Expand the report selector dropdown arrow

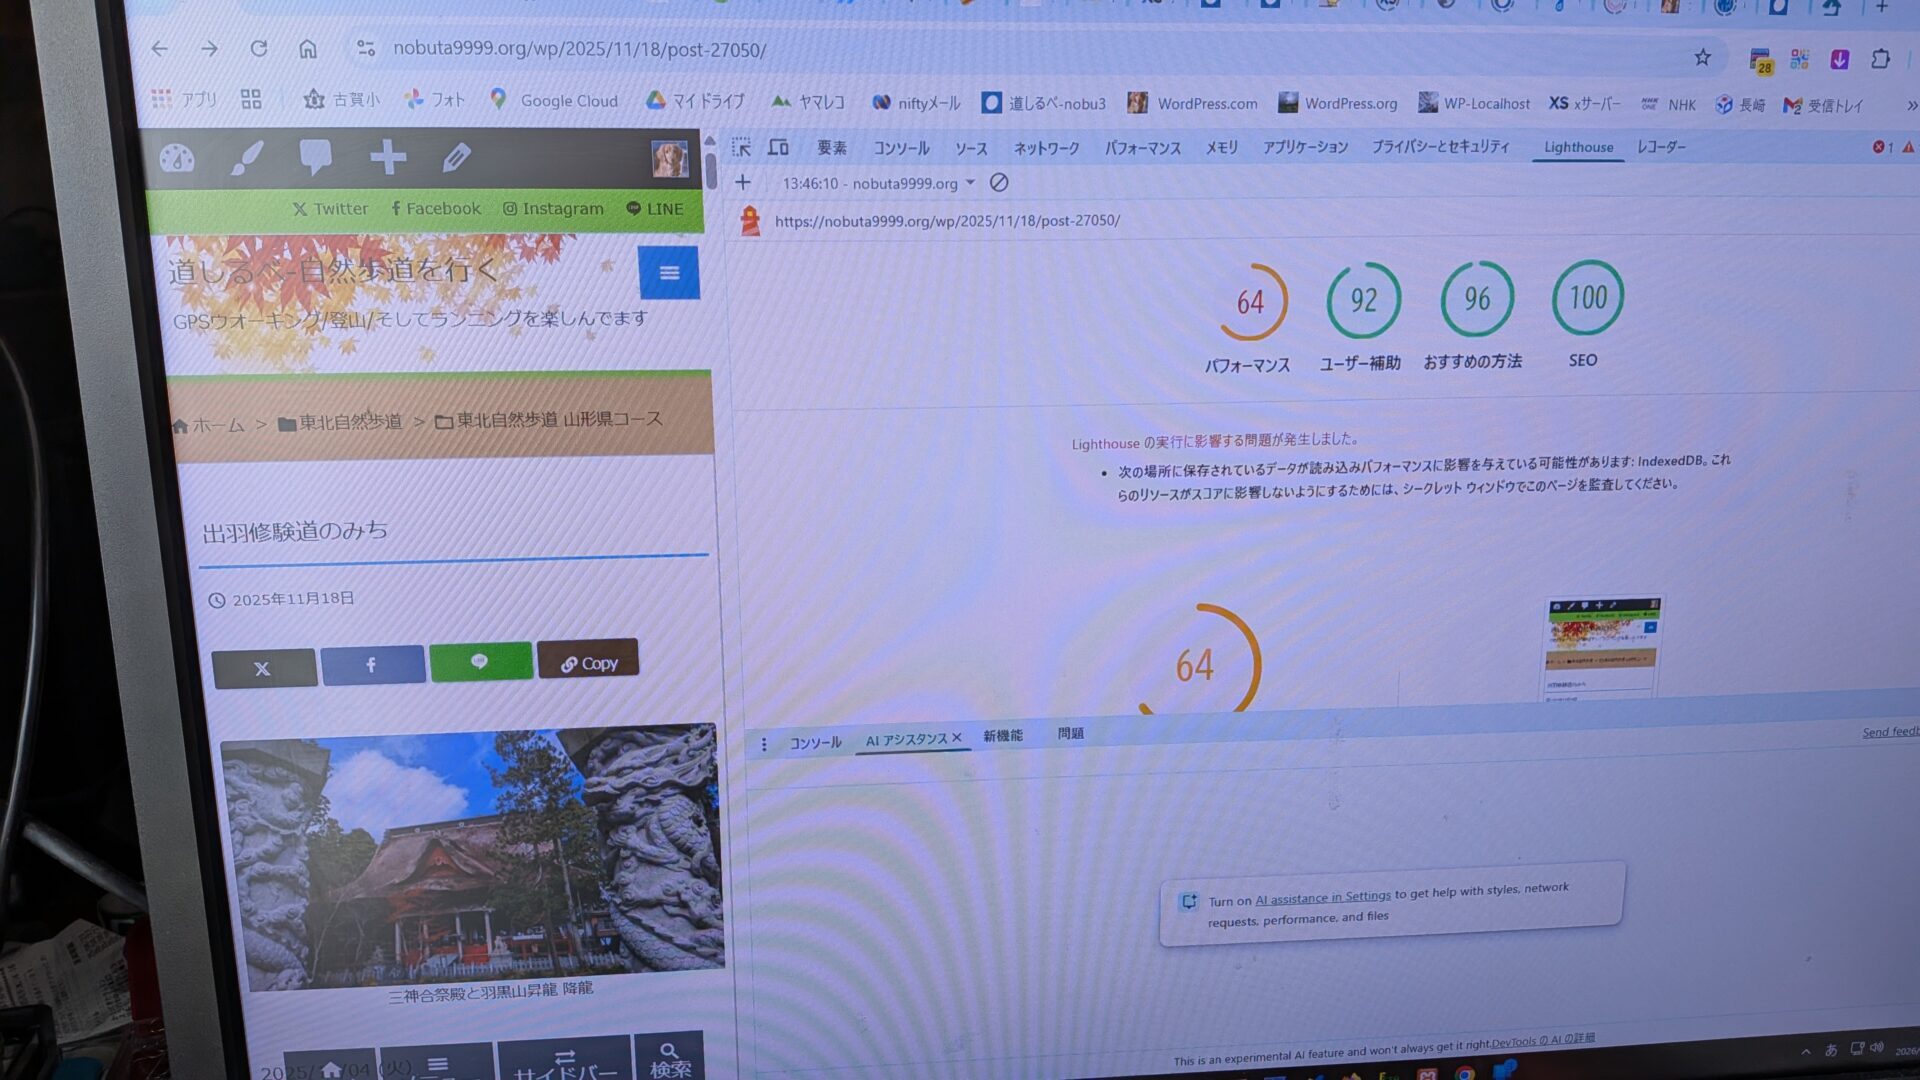click(x=970, y=183)
